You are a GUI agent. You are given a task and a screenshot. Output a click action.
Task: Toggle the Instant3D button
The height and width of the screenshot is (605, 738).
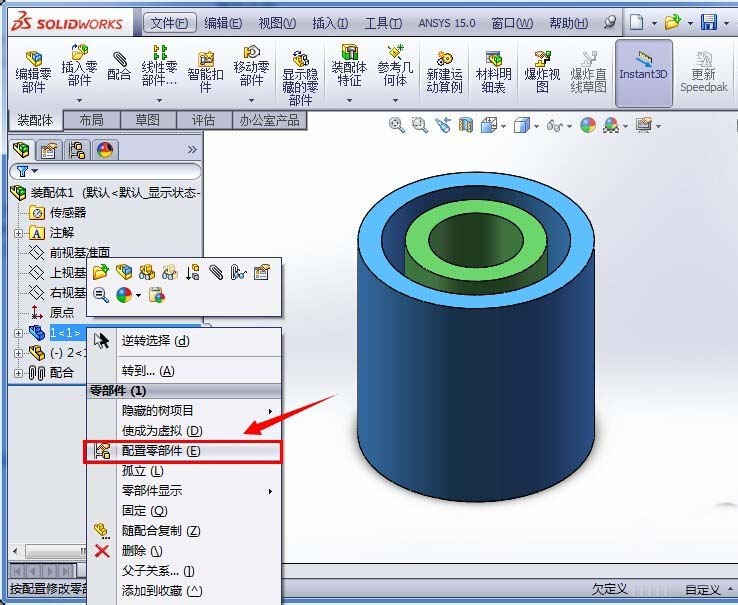click(x=643, y=72)
